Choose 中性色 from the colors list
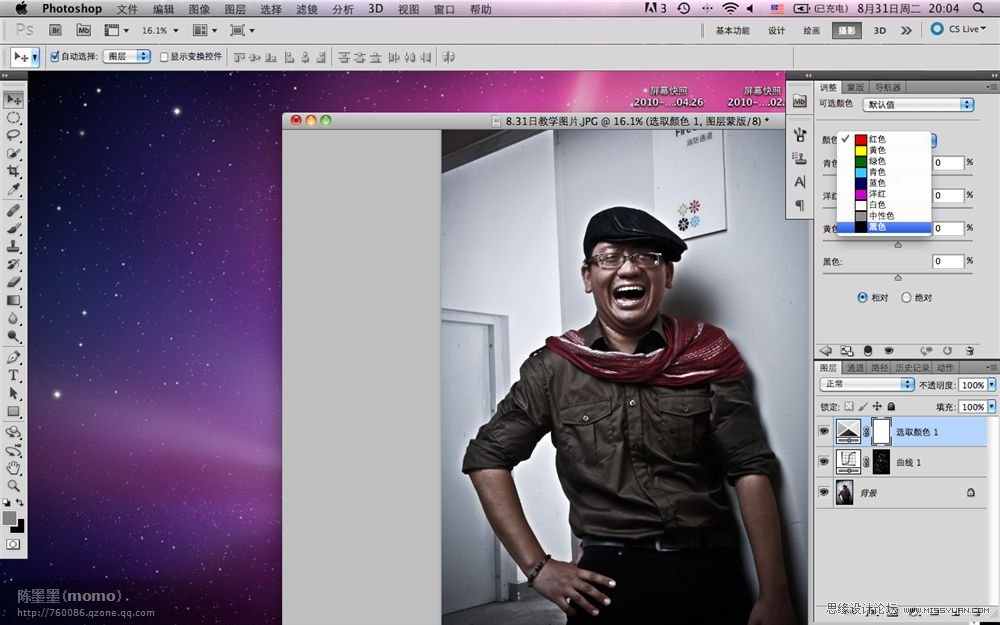This screenshot has height=625, width=1000. pos(883,216)
